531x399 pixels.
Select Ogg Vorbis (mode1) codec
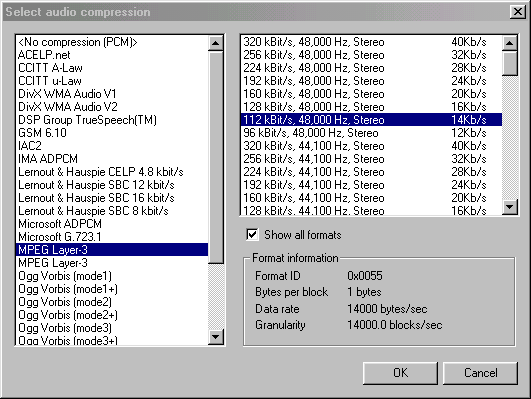[112, 276]
